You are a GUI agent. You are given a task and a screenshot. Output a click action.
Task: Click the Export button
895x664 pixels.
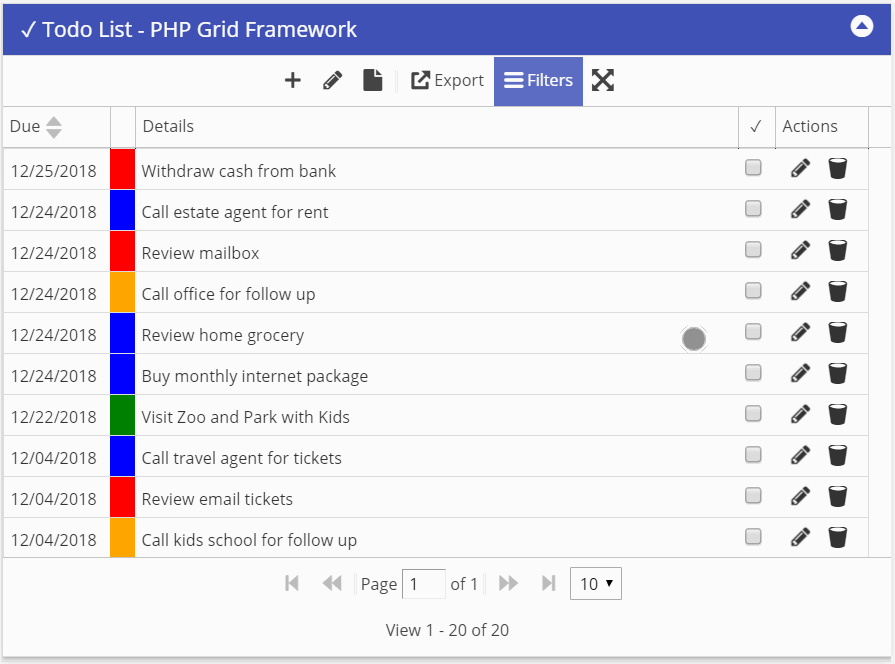tap(447, 81)
